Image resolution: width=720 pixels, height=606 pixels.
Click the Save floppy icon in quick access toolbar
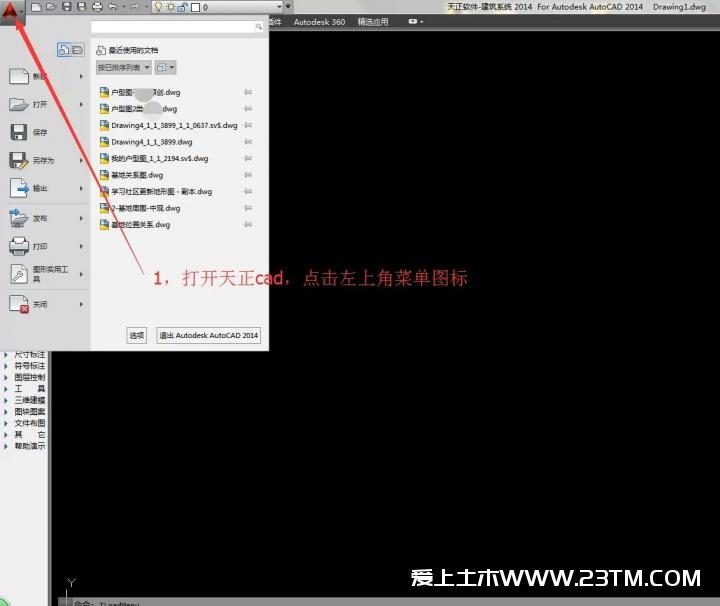click(x=67, y=7)
